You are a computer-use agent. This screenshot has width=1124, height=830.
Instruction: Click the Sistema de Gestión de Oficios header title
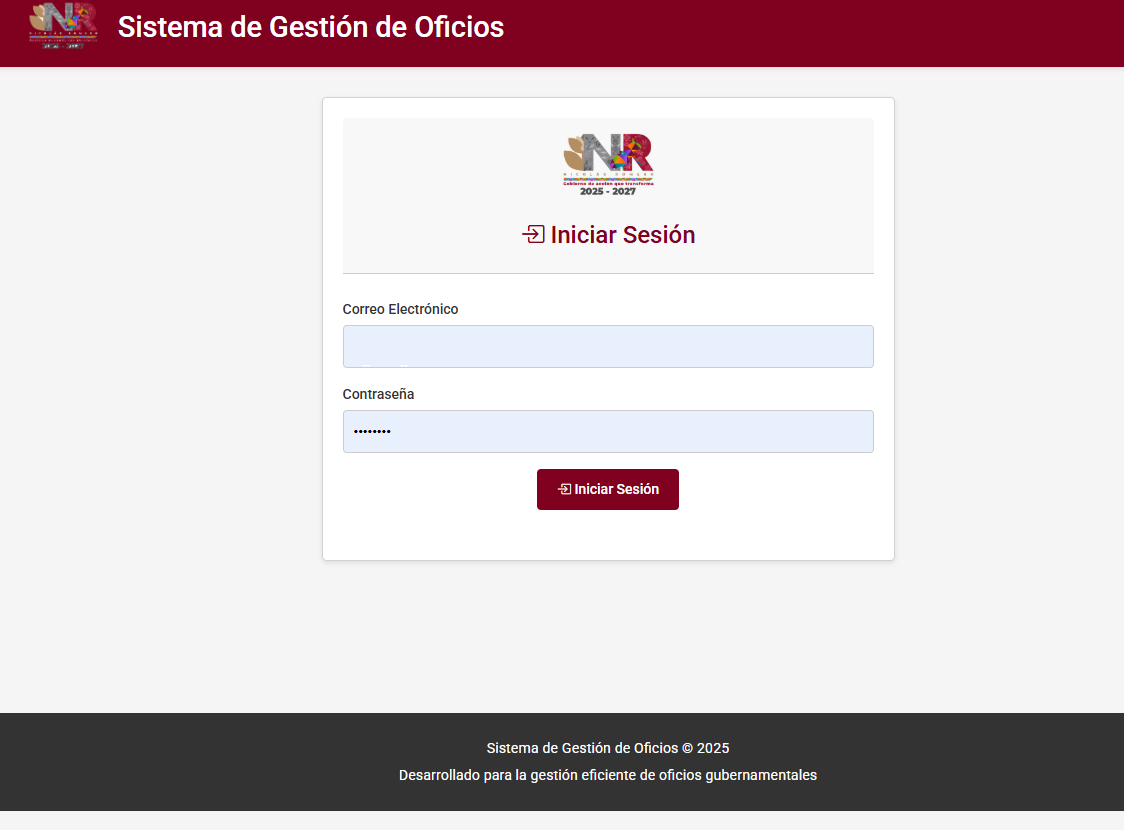click(x=310, y=27)
